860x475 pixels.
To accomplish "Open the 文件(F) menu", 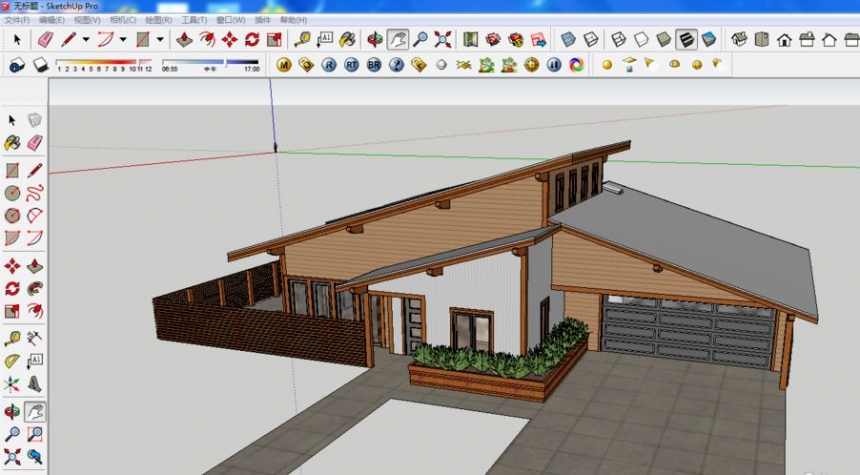I will (x=18, y=20).
